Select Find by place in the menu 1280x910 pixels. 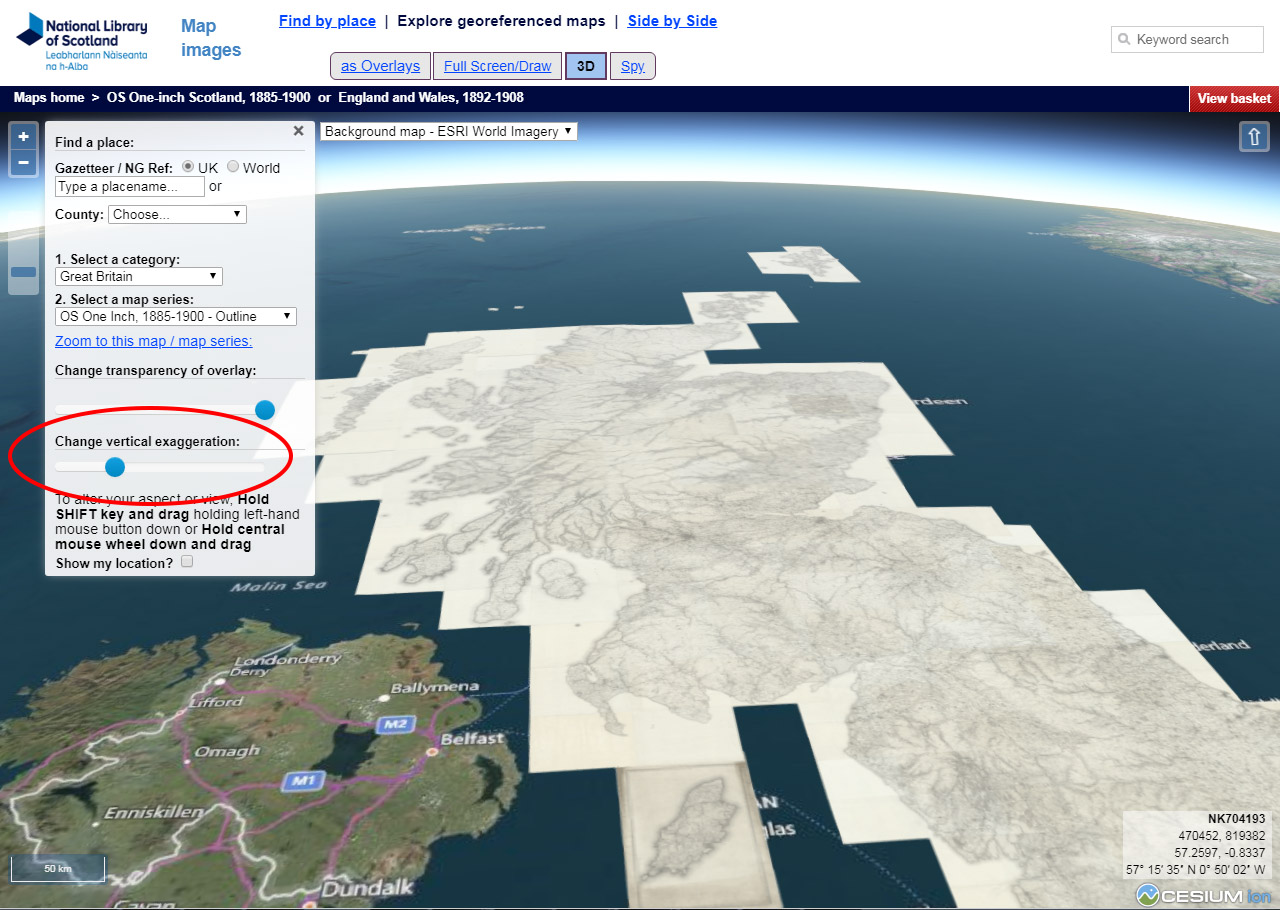coord(327,20)
